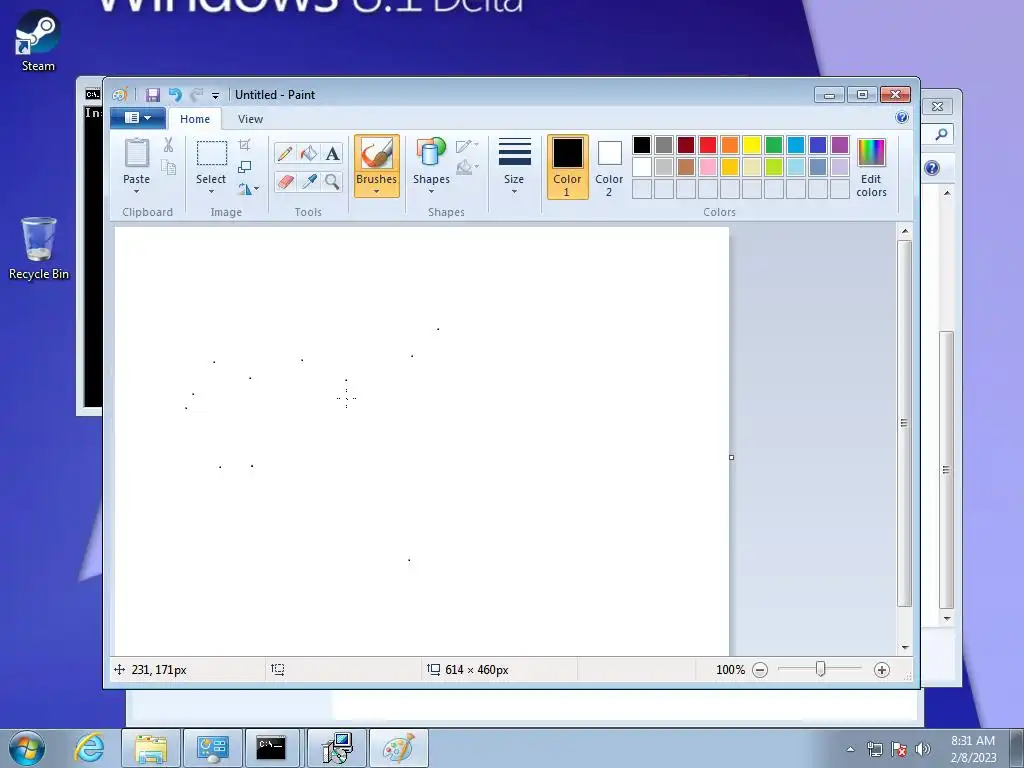The width and height of the screenshot is (1024, 768).
Task: Click the Undo arrow in title bar
Action: (175, 95)
